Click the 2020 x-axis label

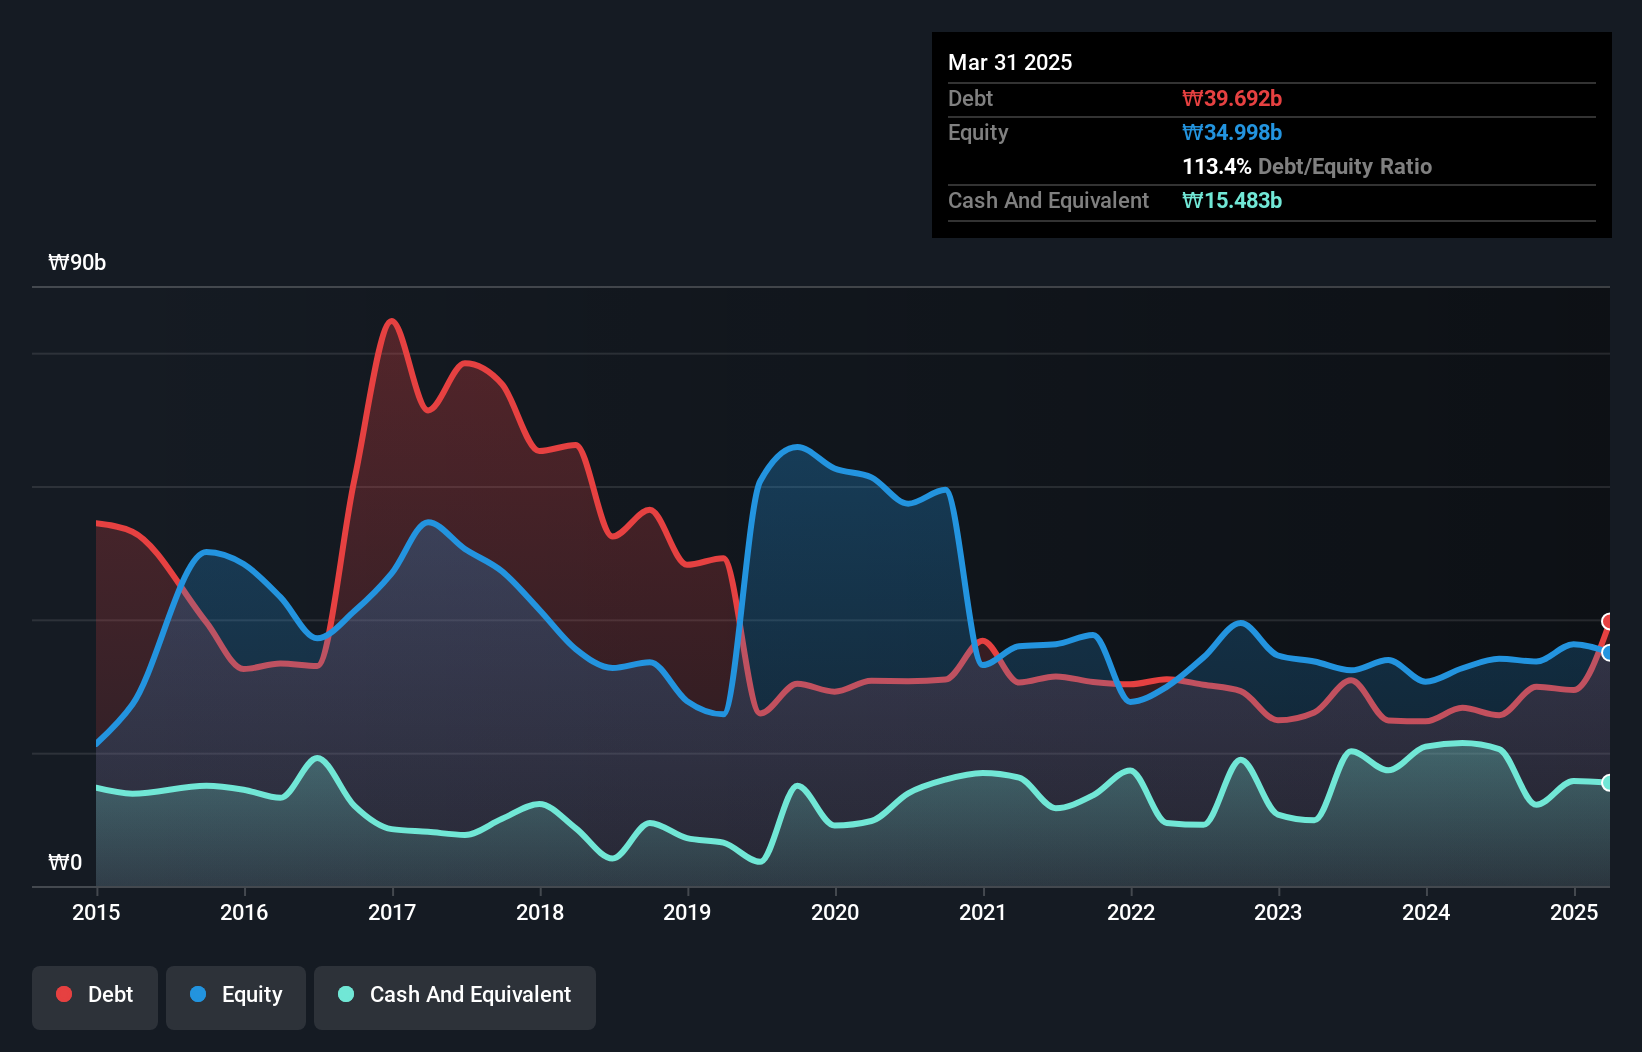coord(835,912)
